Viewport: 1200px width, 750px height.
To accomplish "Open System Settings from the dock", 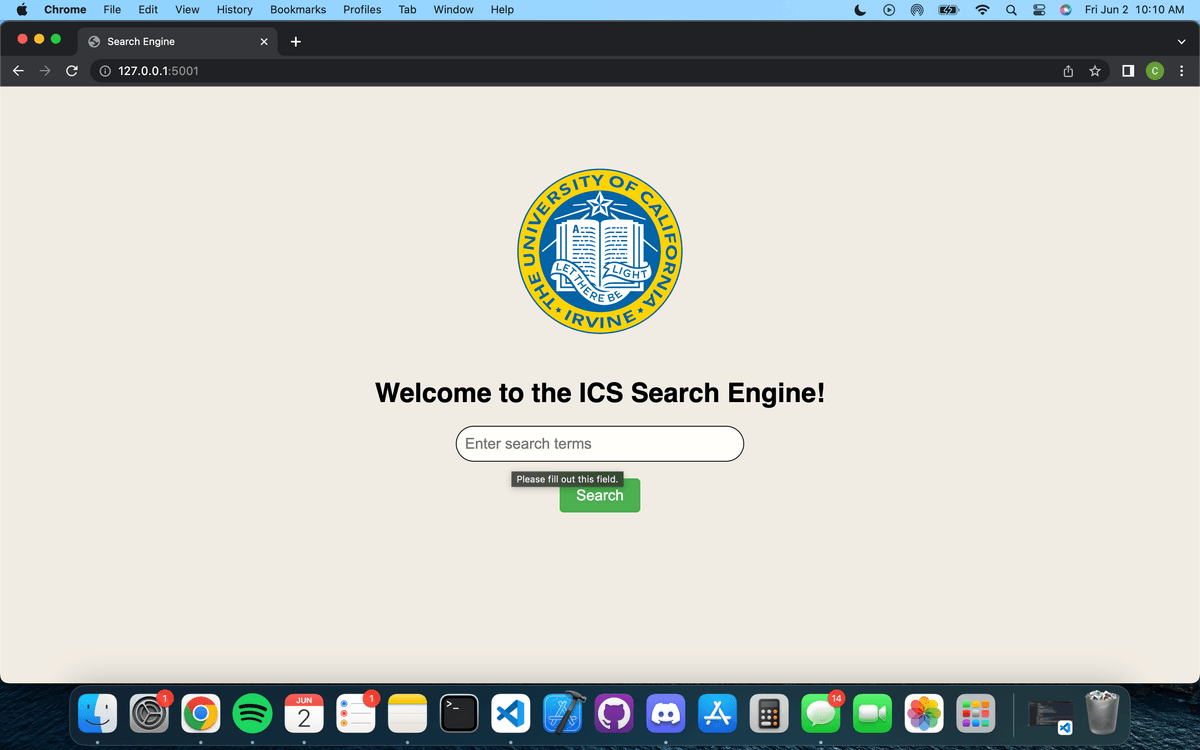I will click(149, 713).
